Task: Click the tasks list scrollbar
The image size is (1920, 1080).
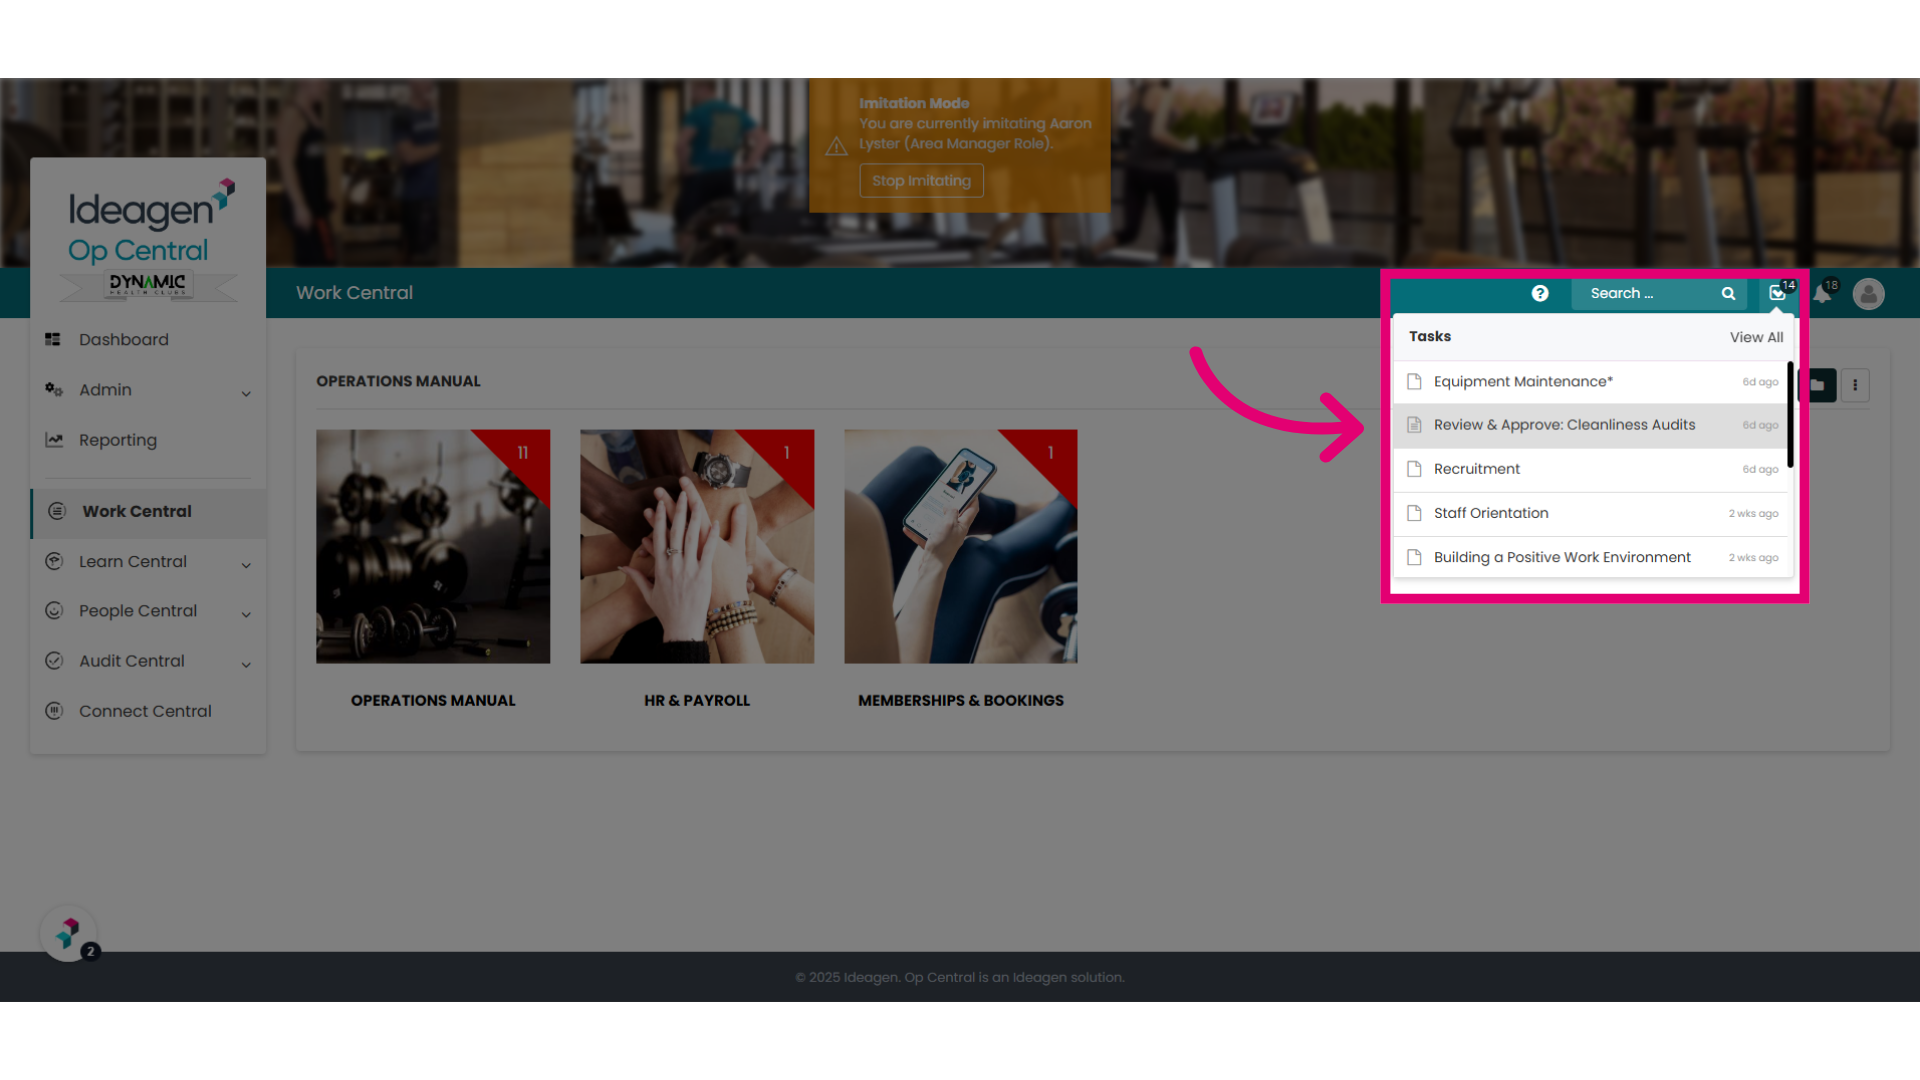Action: tap(1790, 415)
